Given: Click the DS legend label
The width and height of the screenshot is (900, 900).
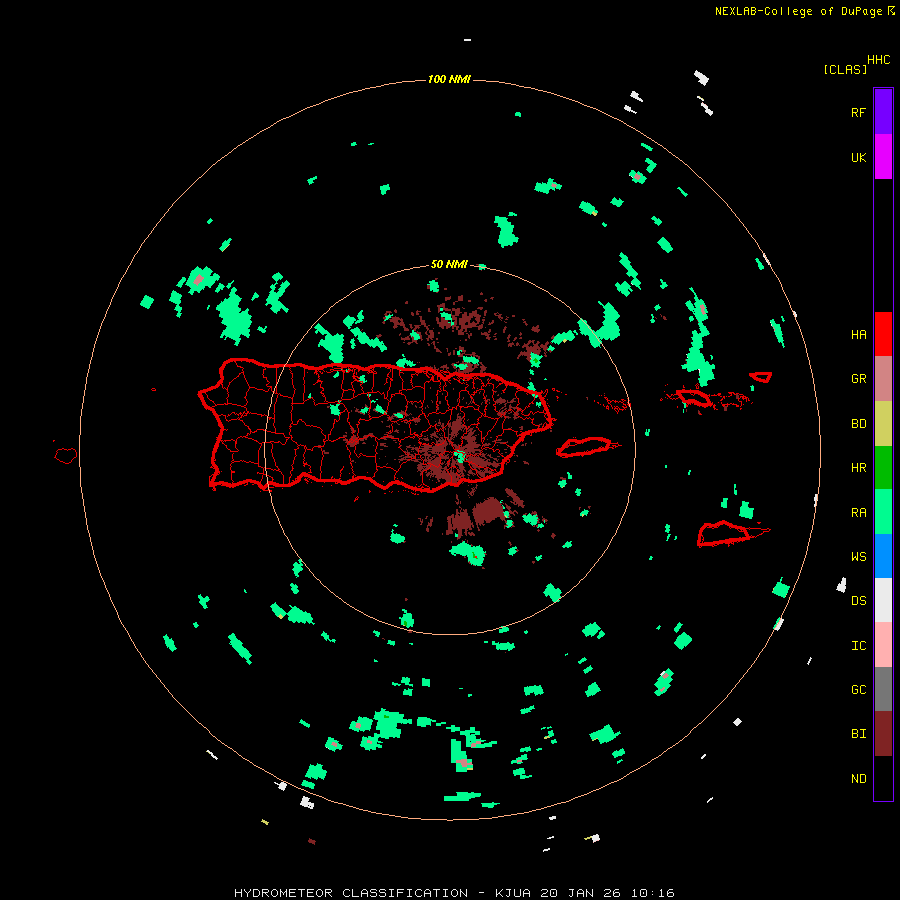Looking at the screenshot, I should (858, 601).
